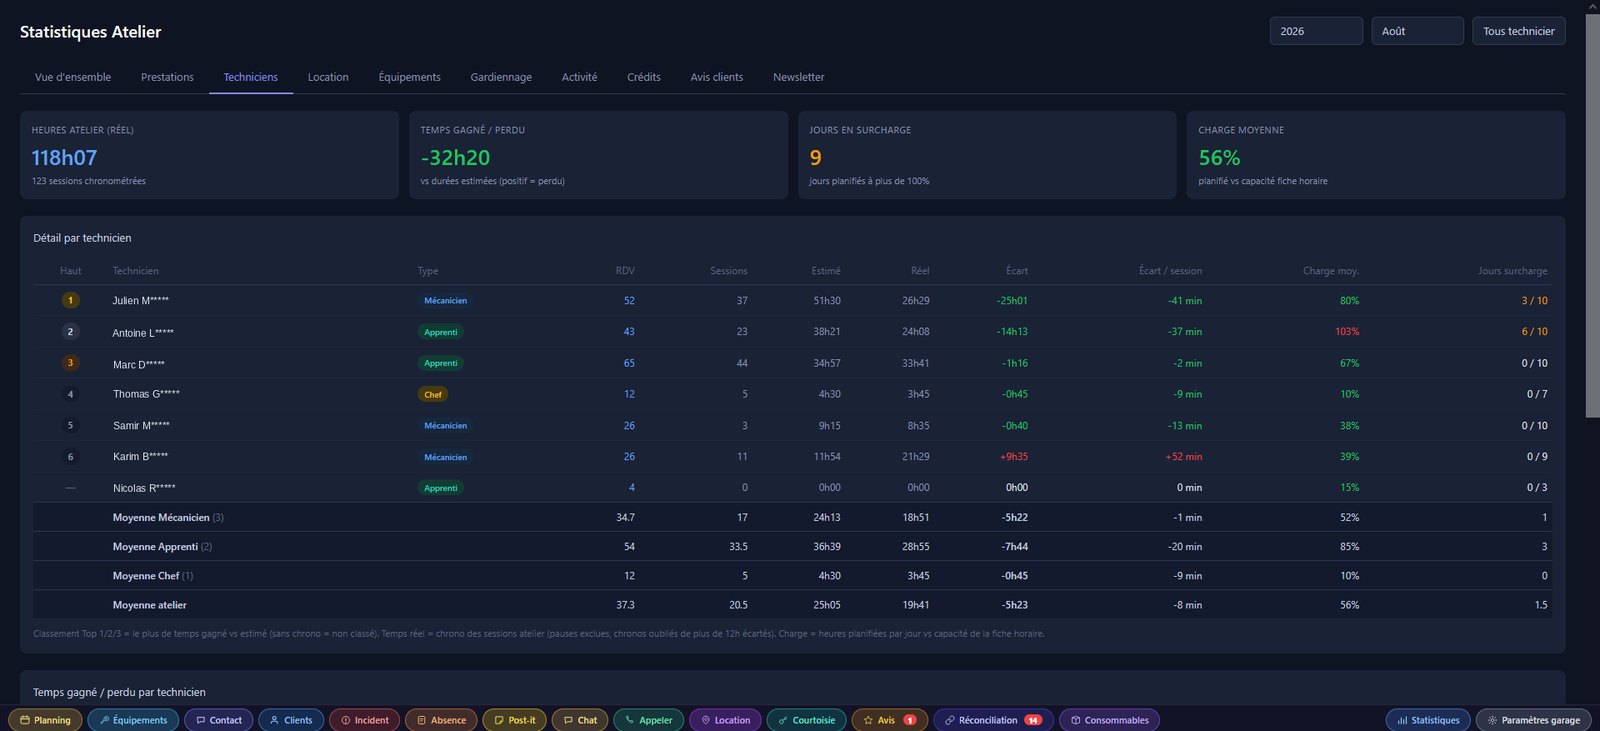Switch to the Prestations tab
The height and width of the screenshot is (731, 1600).
point(167,77)
